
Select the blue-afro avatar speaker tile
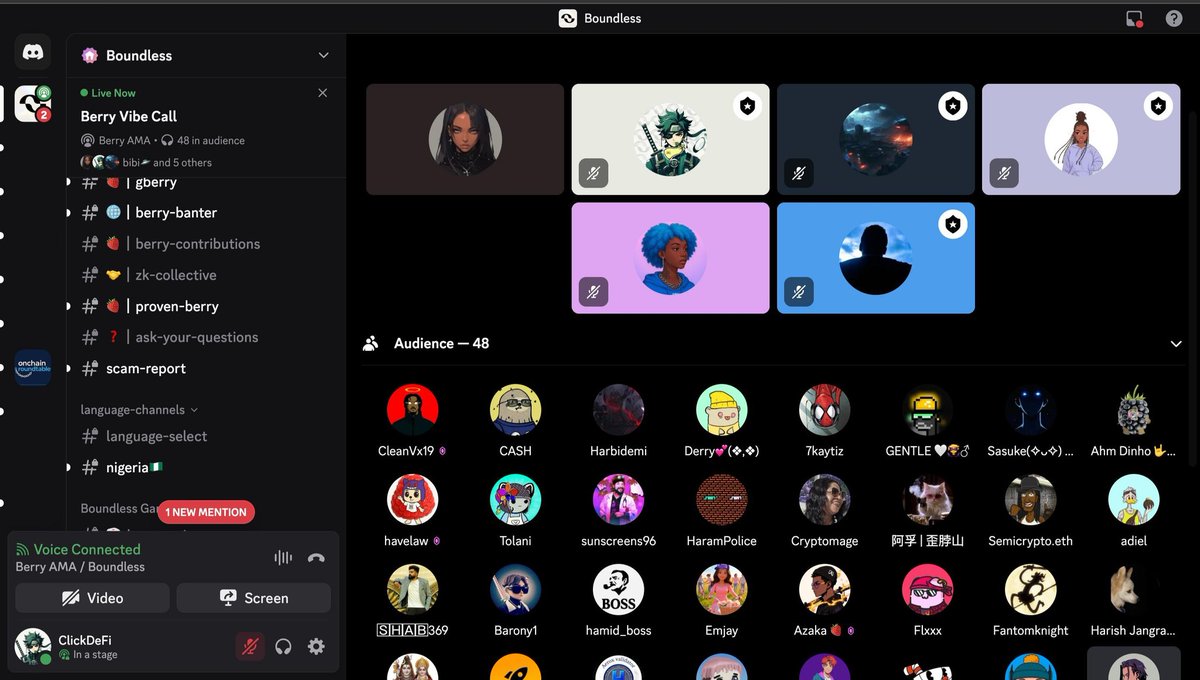(670, 258)
